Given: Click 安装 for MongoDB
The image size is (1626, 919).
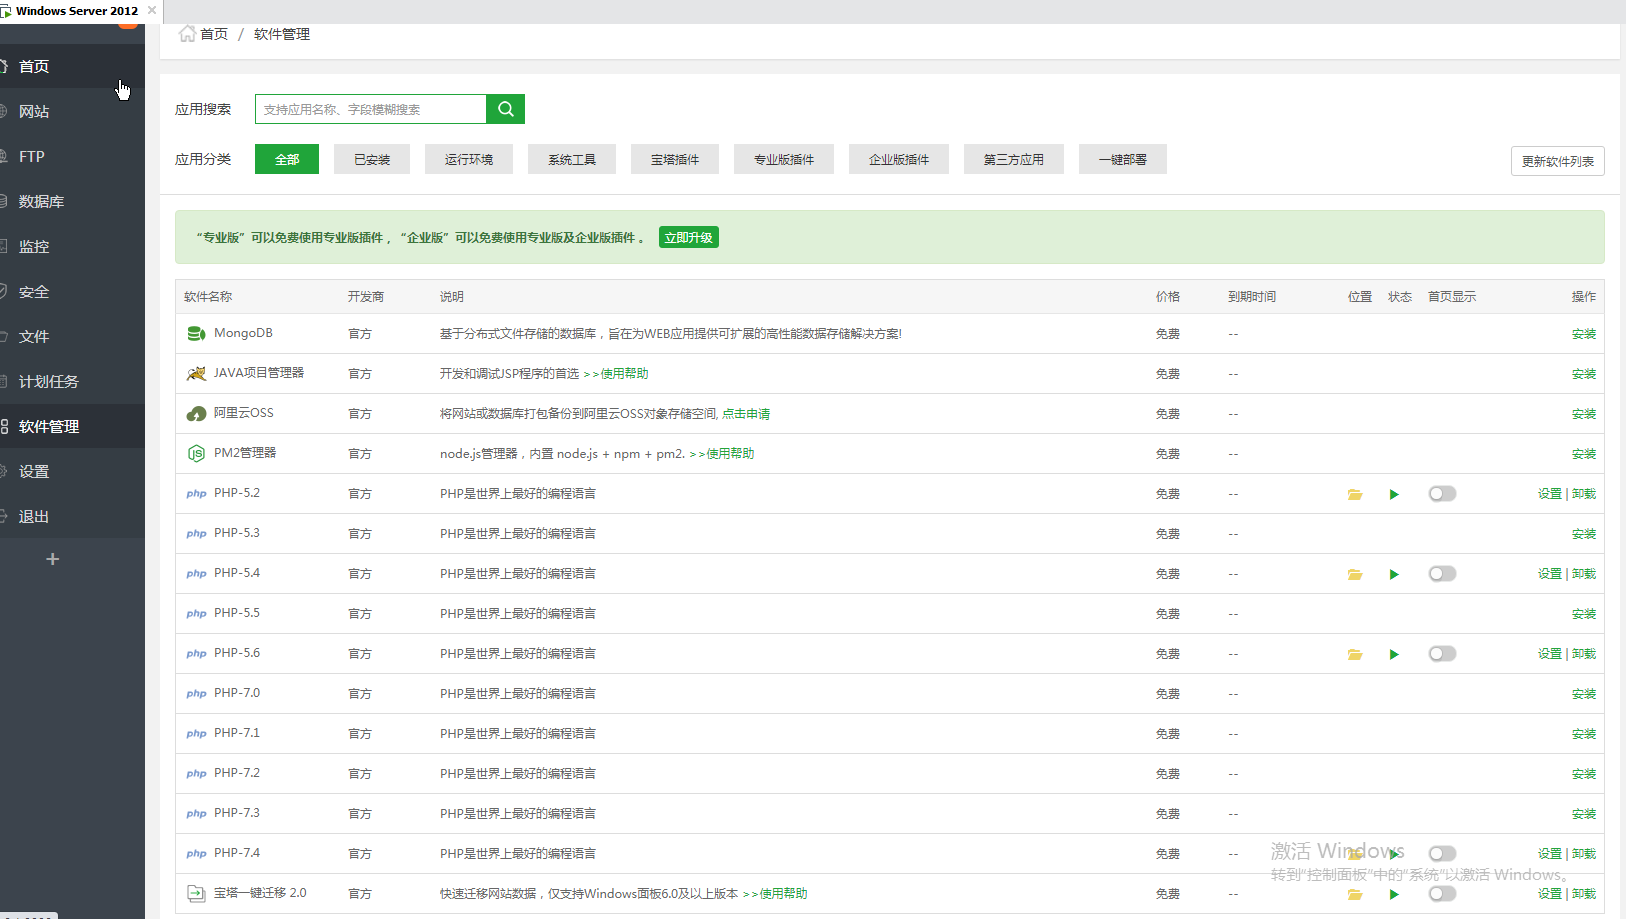Looking at the screenshot, I should 1584,334.
